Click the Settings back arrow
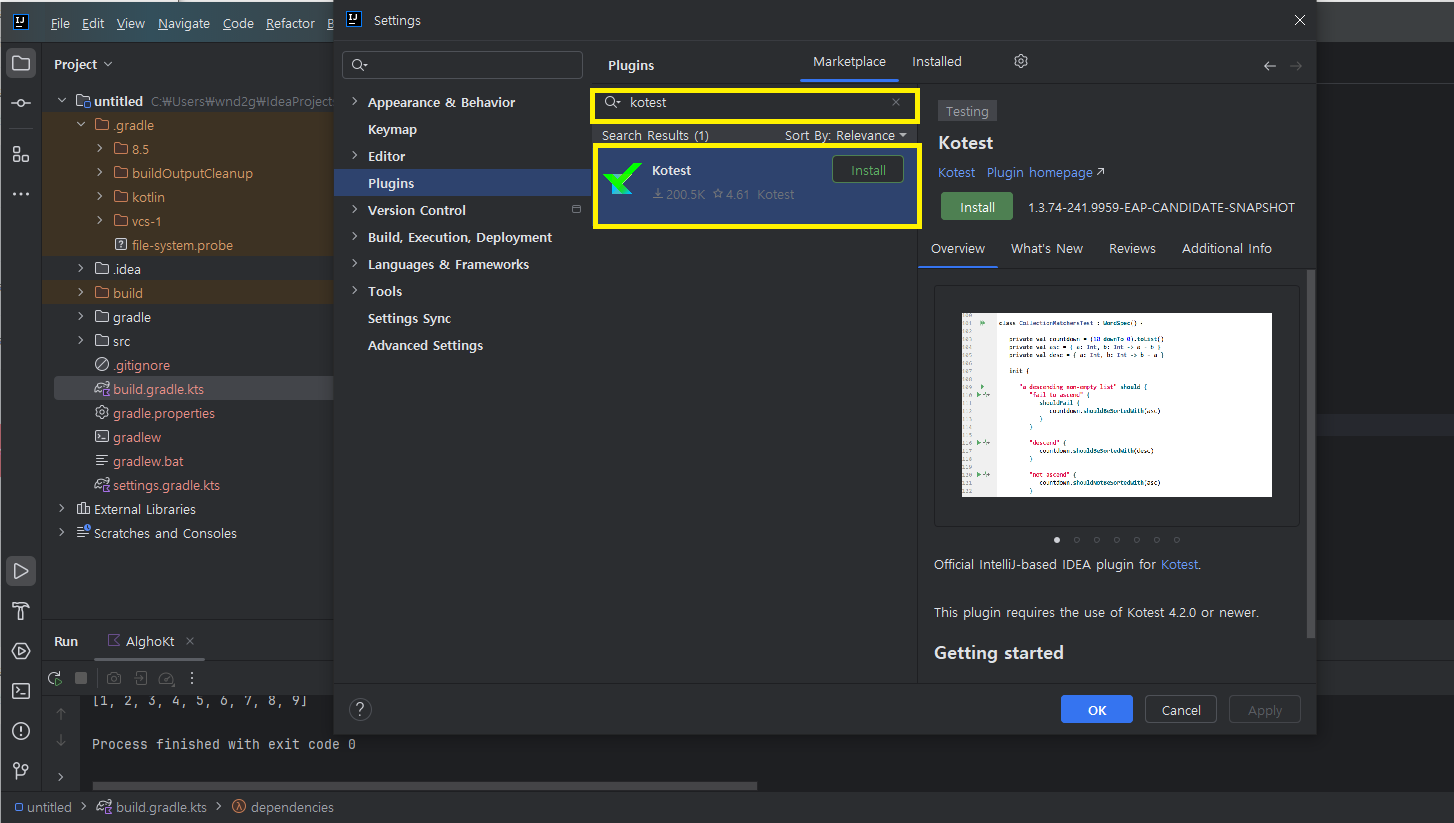 (1270, 66)
